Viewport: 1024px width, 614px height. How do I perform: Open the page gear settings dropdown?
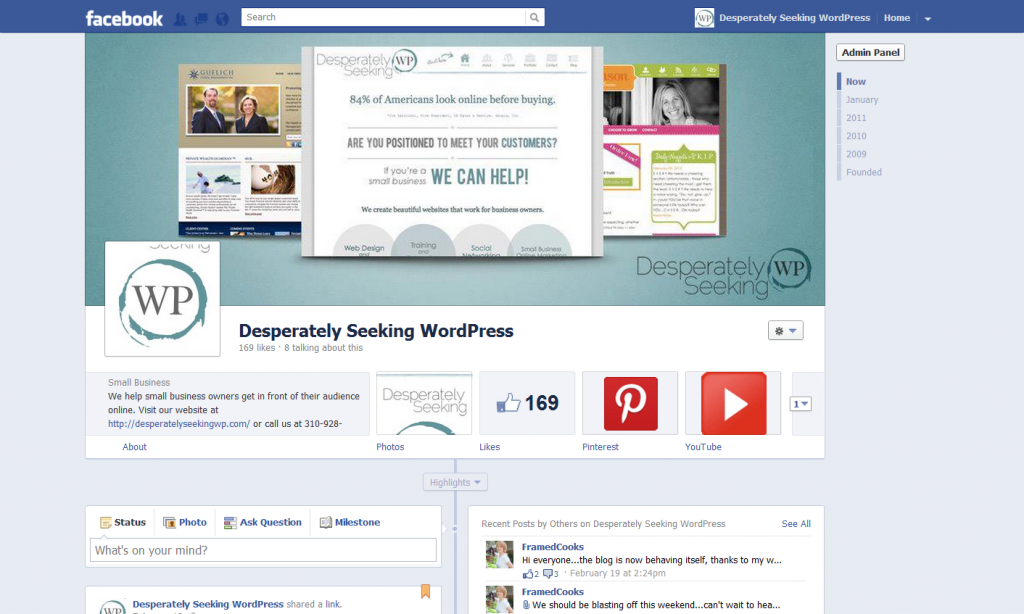[x=786, y=331]
